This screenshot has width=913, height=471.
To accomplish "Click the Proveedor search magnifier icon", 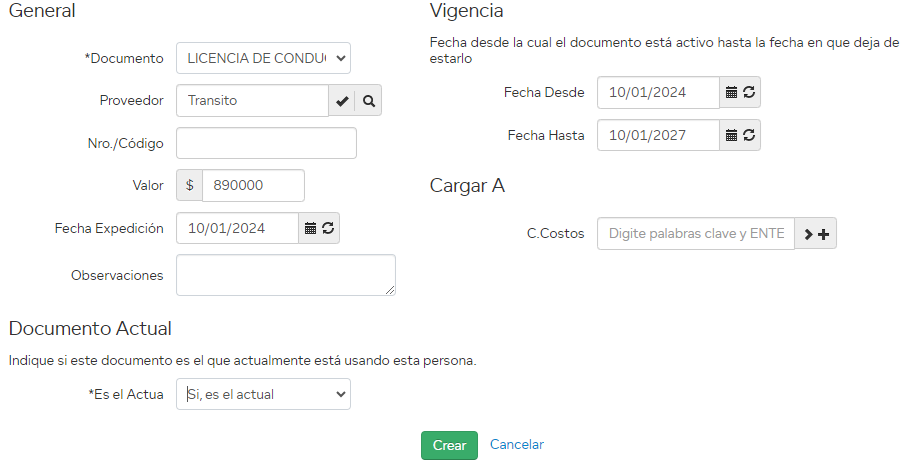I will 369,101.
